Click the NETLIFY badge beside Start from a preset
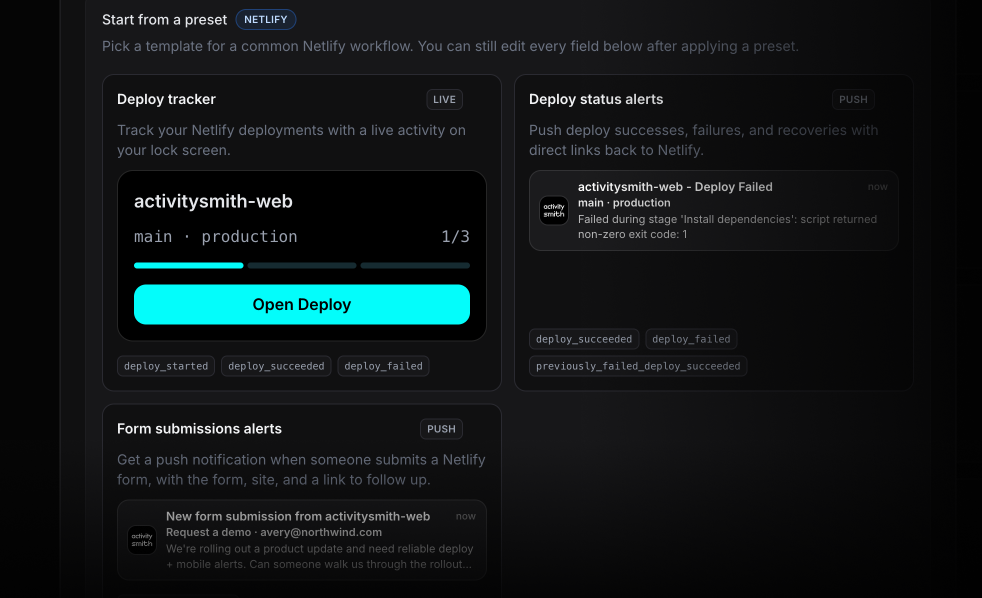 (x=266, y=19)
